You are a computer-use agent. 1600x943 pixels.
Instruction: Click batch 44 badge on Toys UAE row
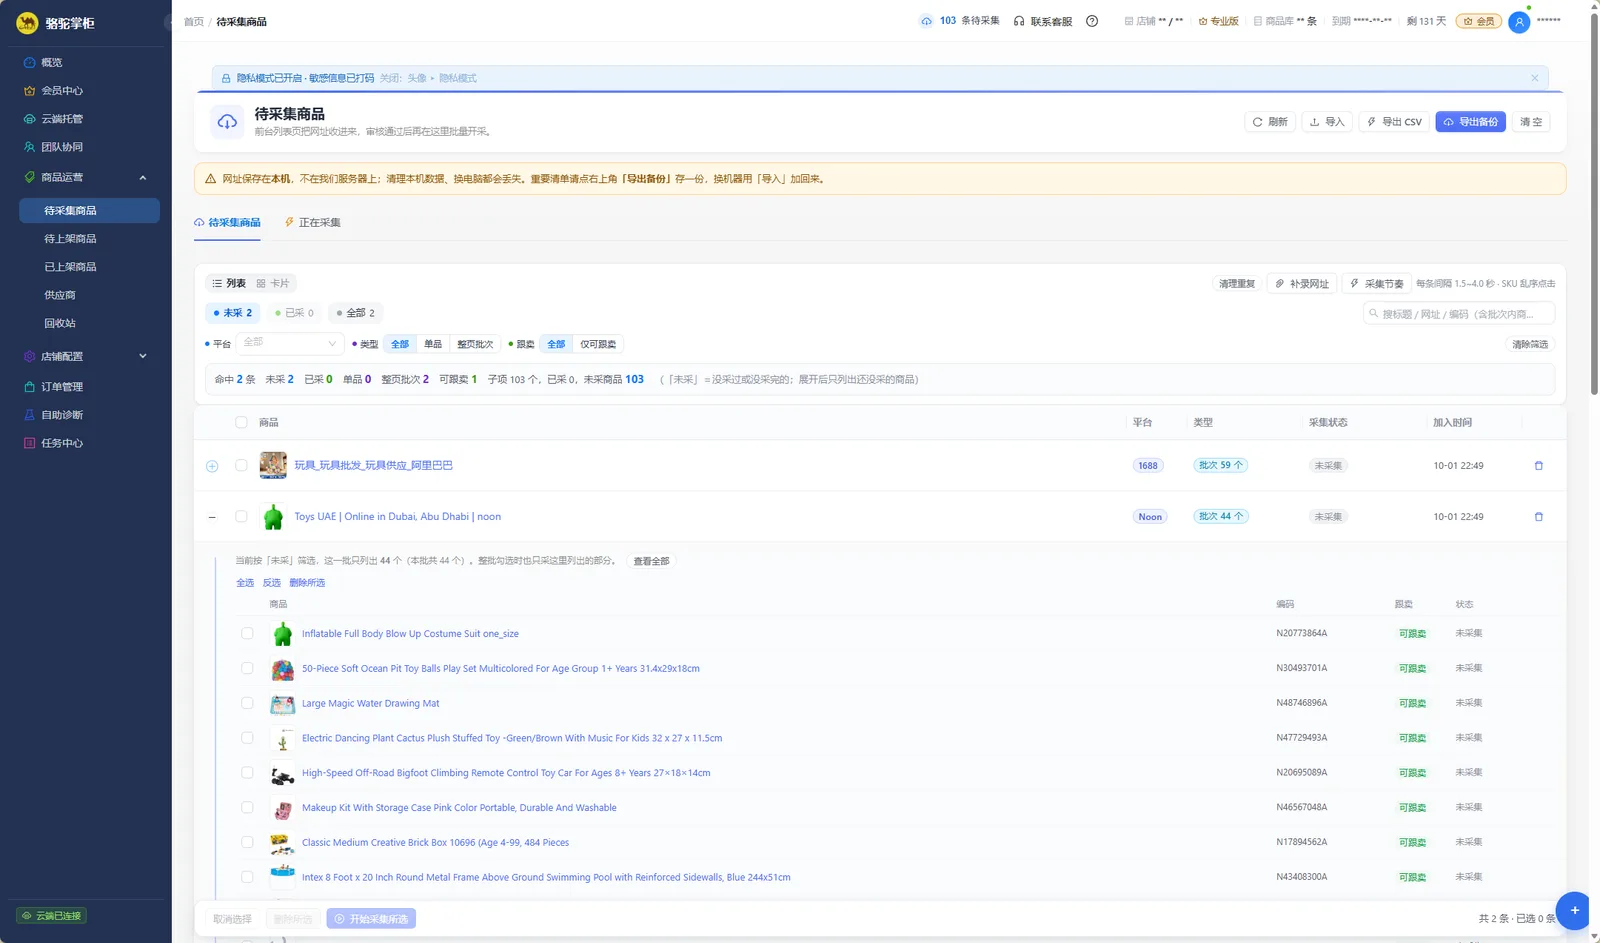click(1221, 516)
